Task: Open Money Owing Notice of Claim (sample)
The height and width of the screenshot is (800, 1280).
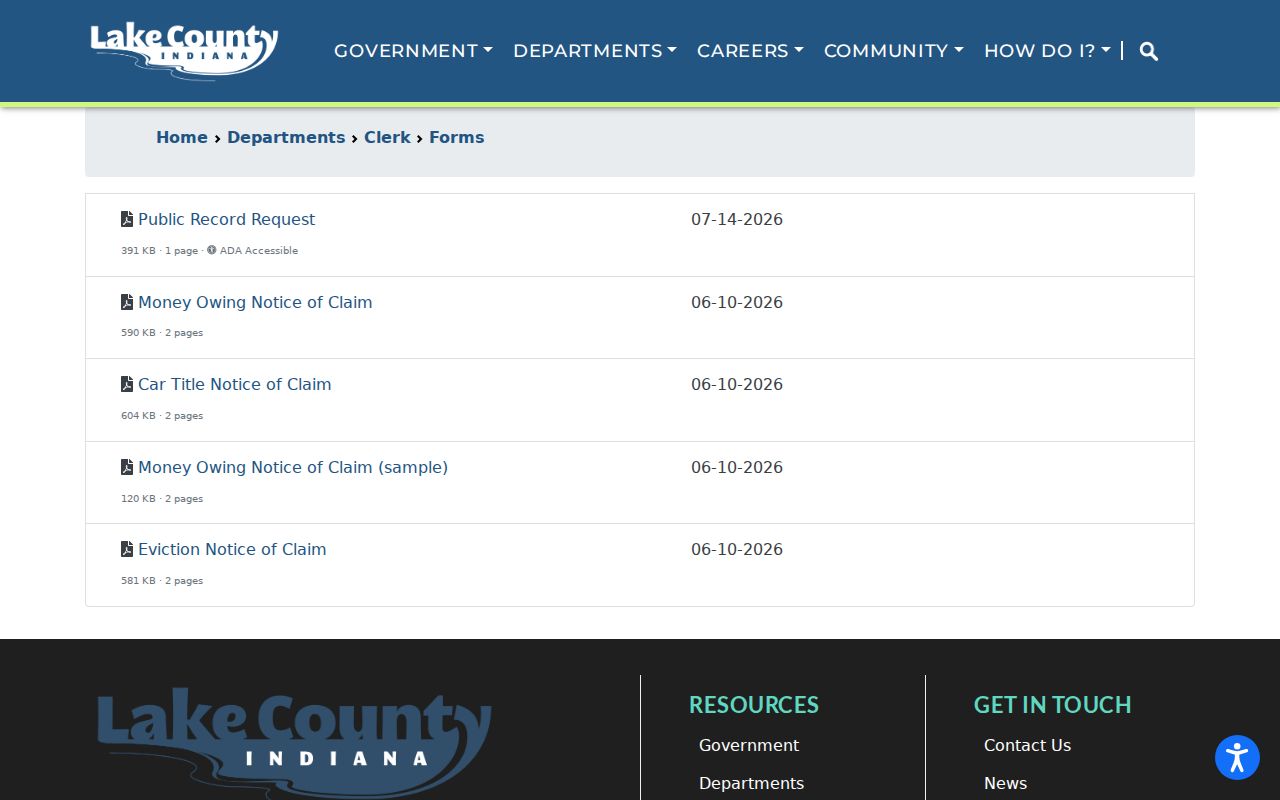Action: 293,467
